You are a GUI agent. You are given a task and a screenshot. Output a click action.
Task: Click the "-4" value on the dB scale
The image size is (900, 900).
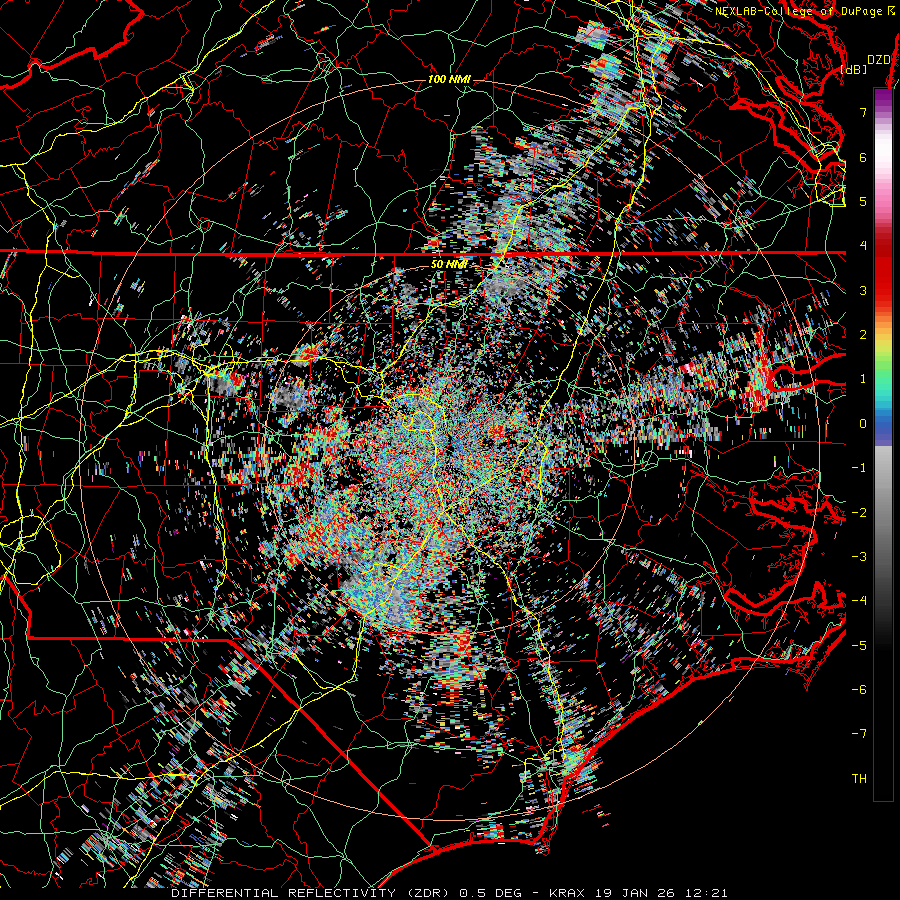859,601
